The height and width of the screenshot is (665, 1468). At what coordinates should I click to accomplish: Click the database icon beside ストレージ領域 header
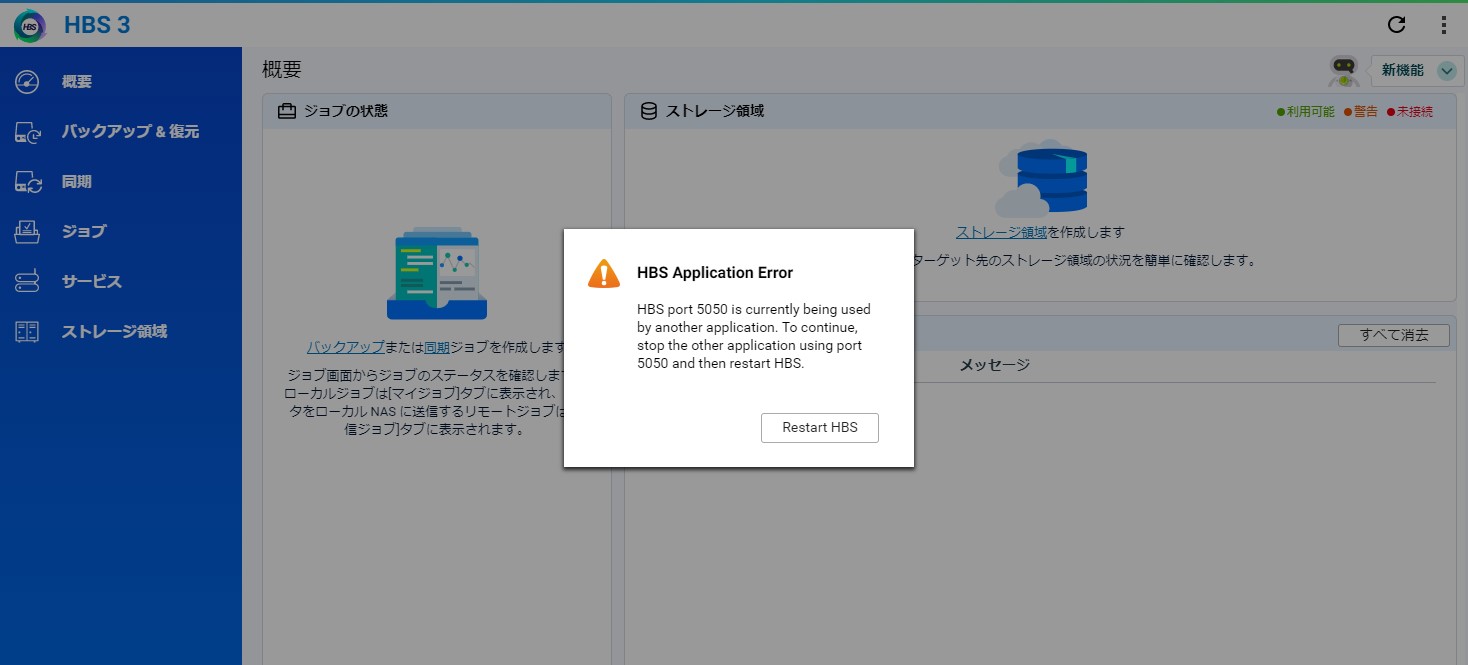point(649,111)
